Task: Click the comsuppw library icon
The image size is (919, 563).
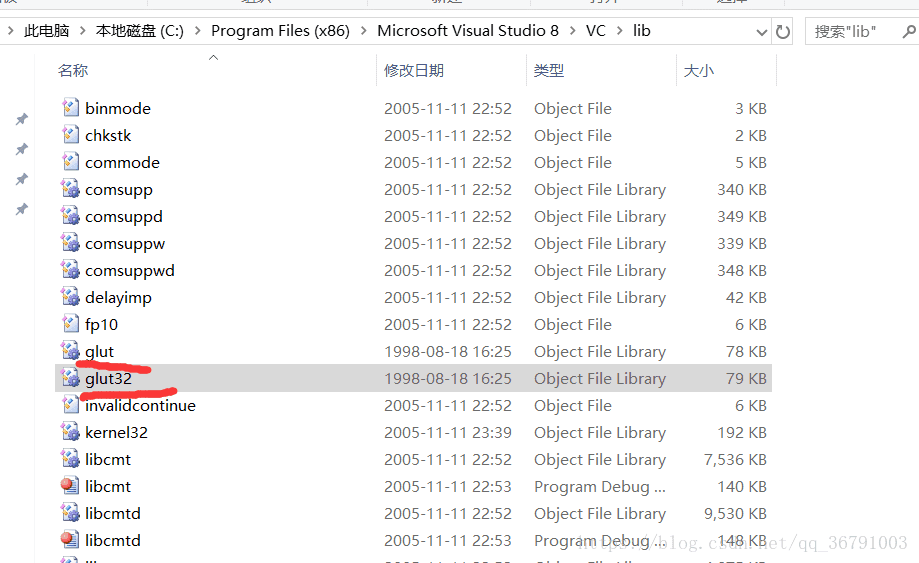Action: coord(70,243)
